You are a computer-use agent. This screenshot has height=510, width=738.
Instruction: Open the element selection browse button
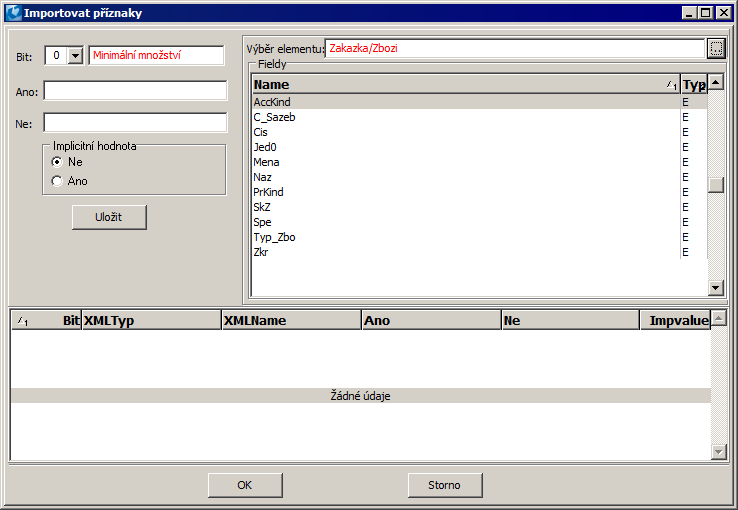pos(716,48)
